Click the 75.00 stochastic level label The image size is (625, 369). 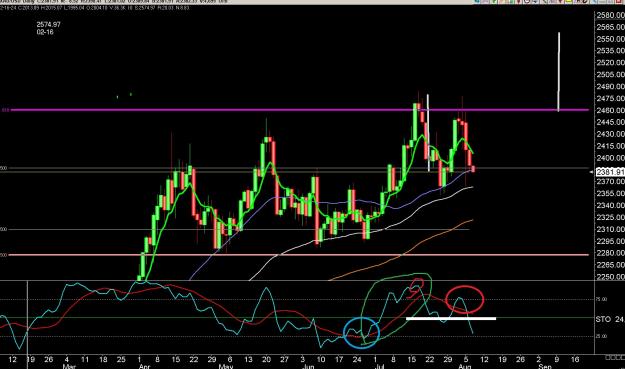click(x=602, y=299)
